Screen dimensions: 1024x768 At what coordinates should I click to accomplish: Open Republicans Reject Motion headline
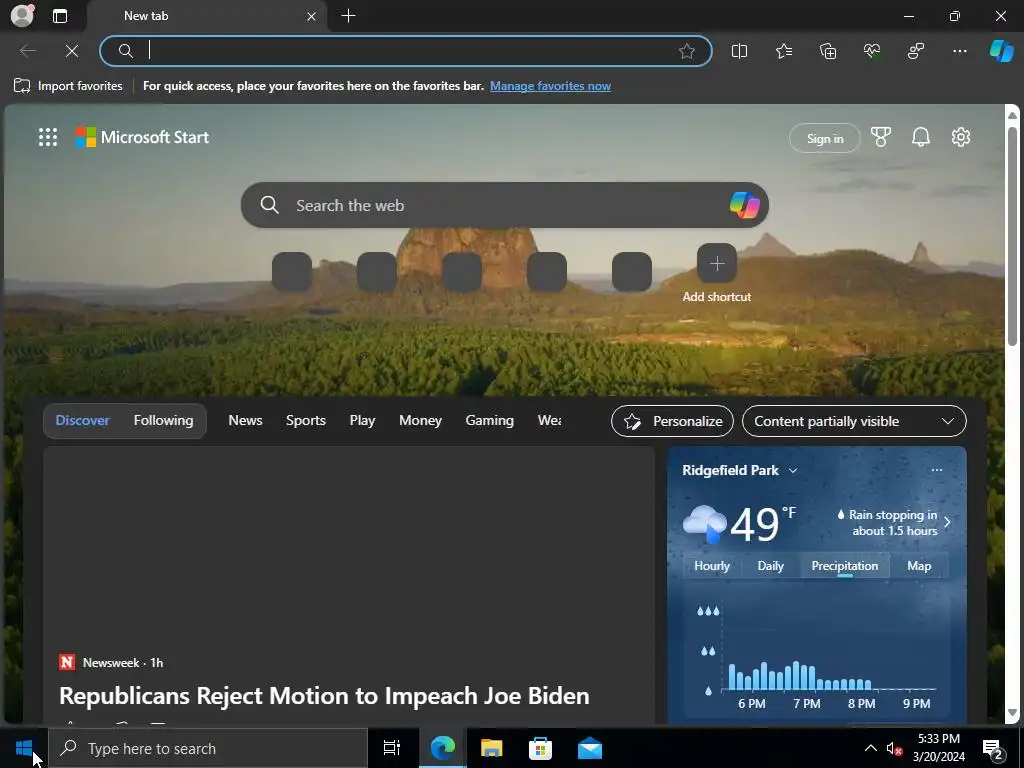(324, 696)
